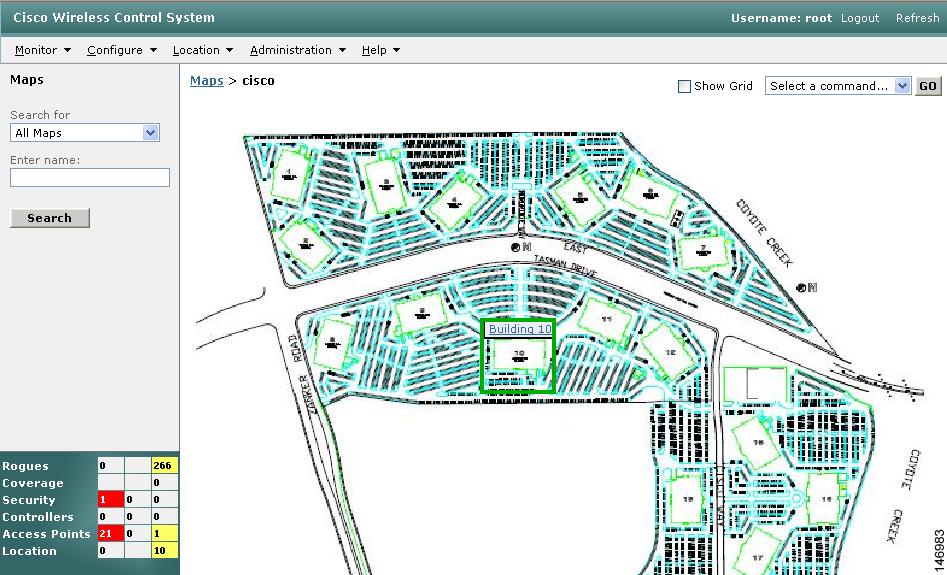The image size is (947, 575).
Task: Click the Configure menu dropdown arrow
Action: [x=153, y=50]
